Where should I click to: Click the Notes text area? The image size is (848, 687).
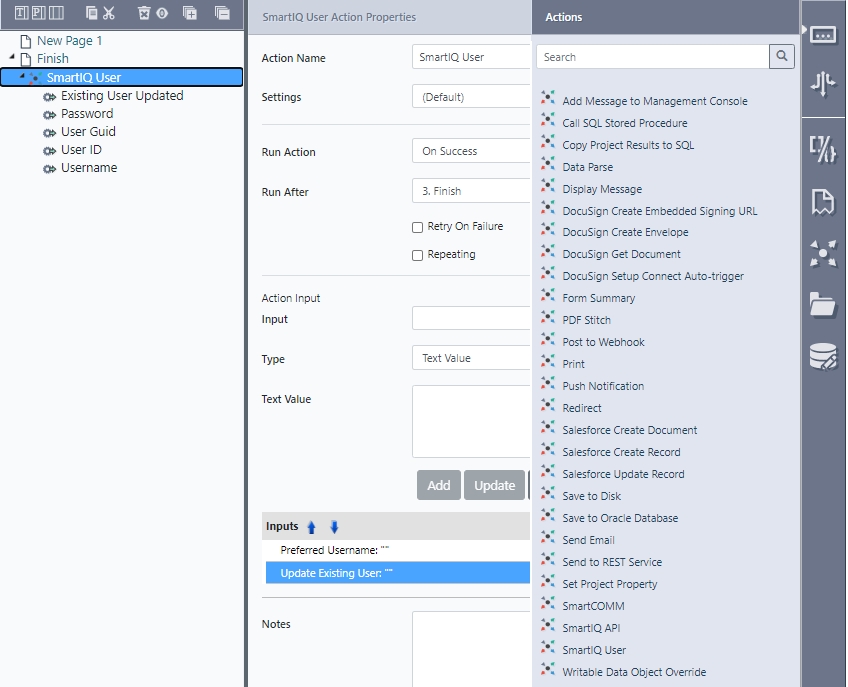[471, 649]
